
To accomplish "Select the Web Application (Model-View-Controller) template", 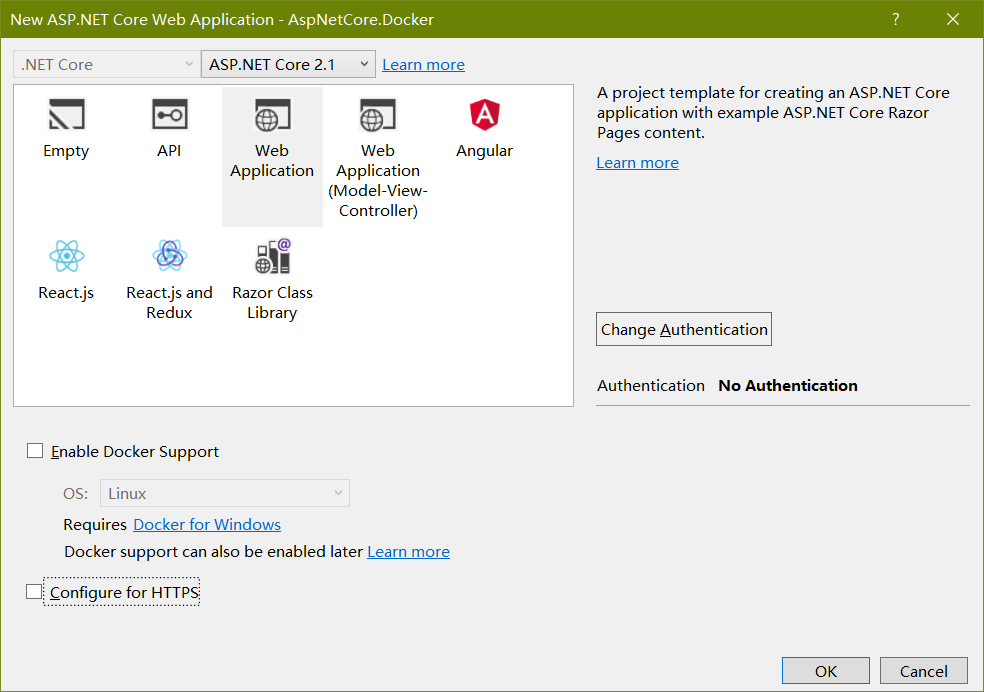I will pyautogui.click(x=377, y=125).
